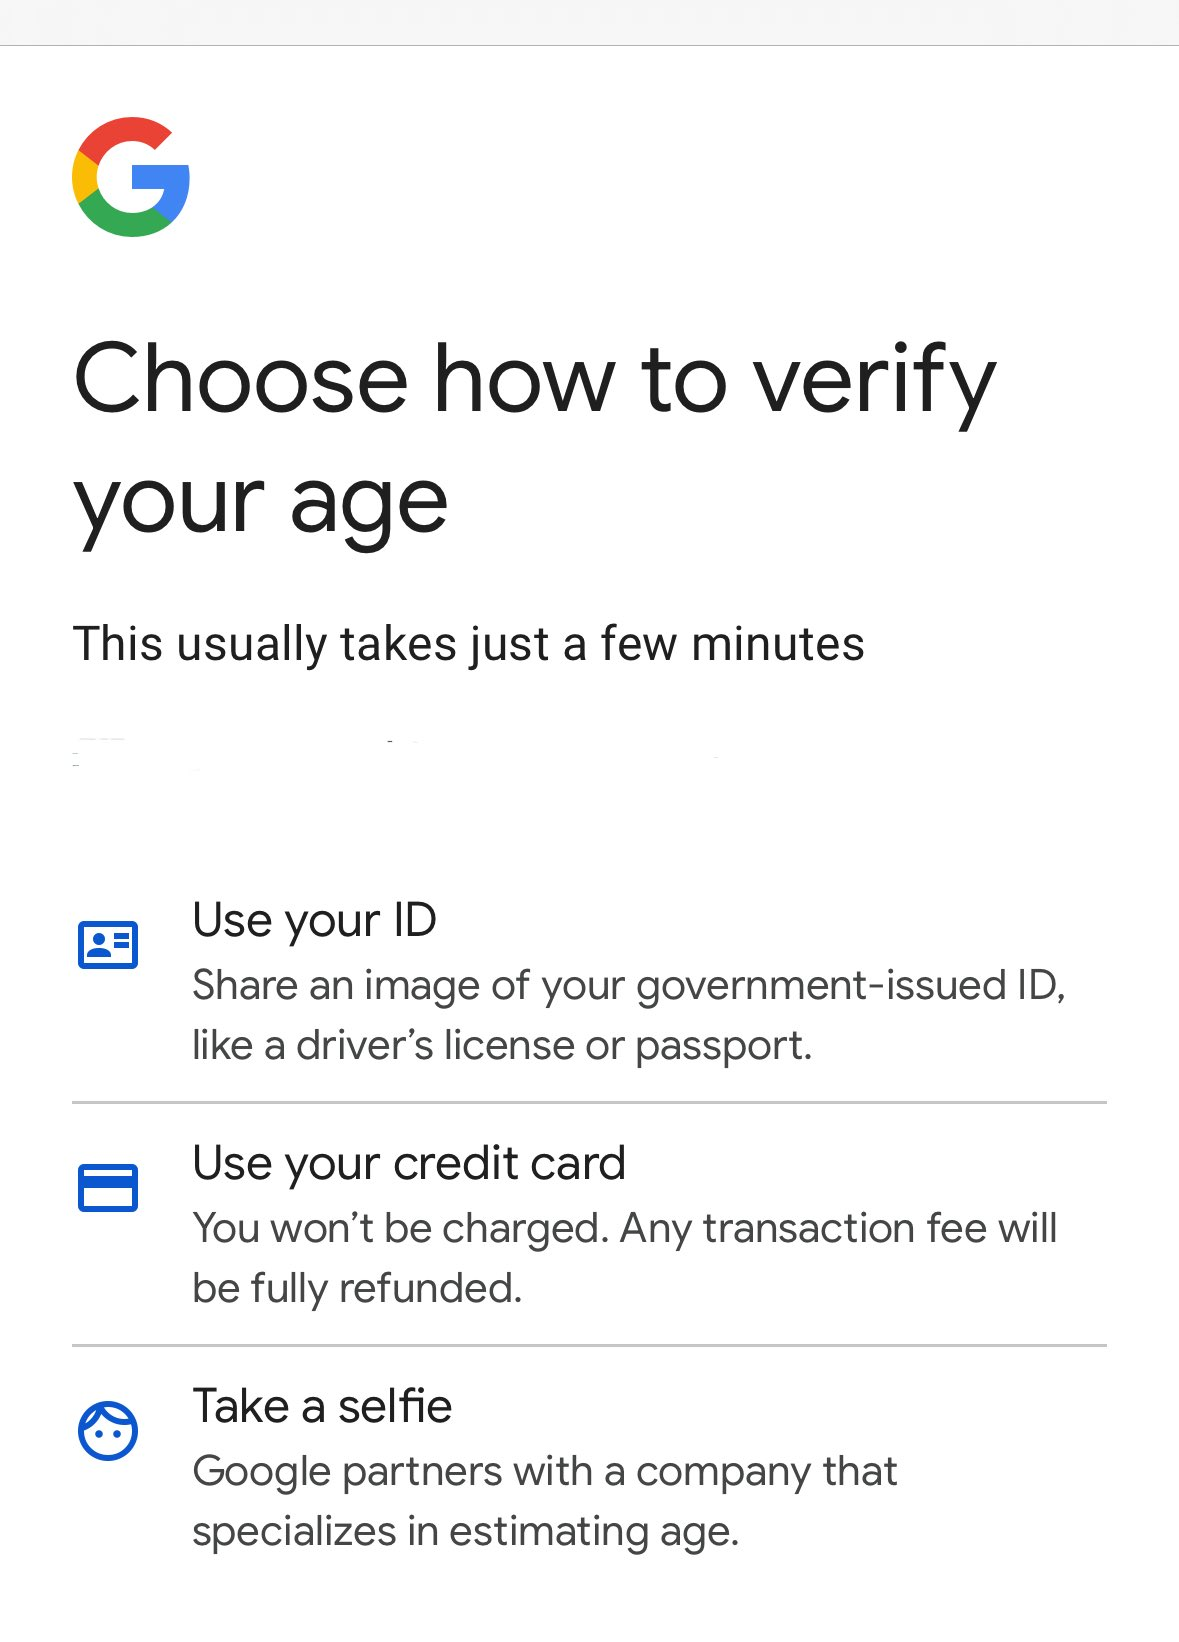
Task: Click the blue credit card icon
Action: (108, 1188)
